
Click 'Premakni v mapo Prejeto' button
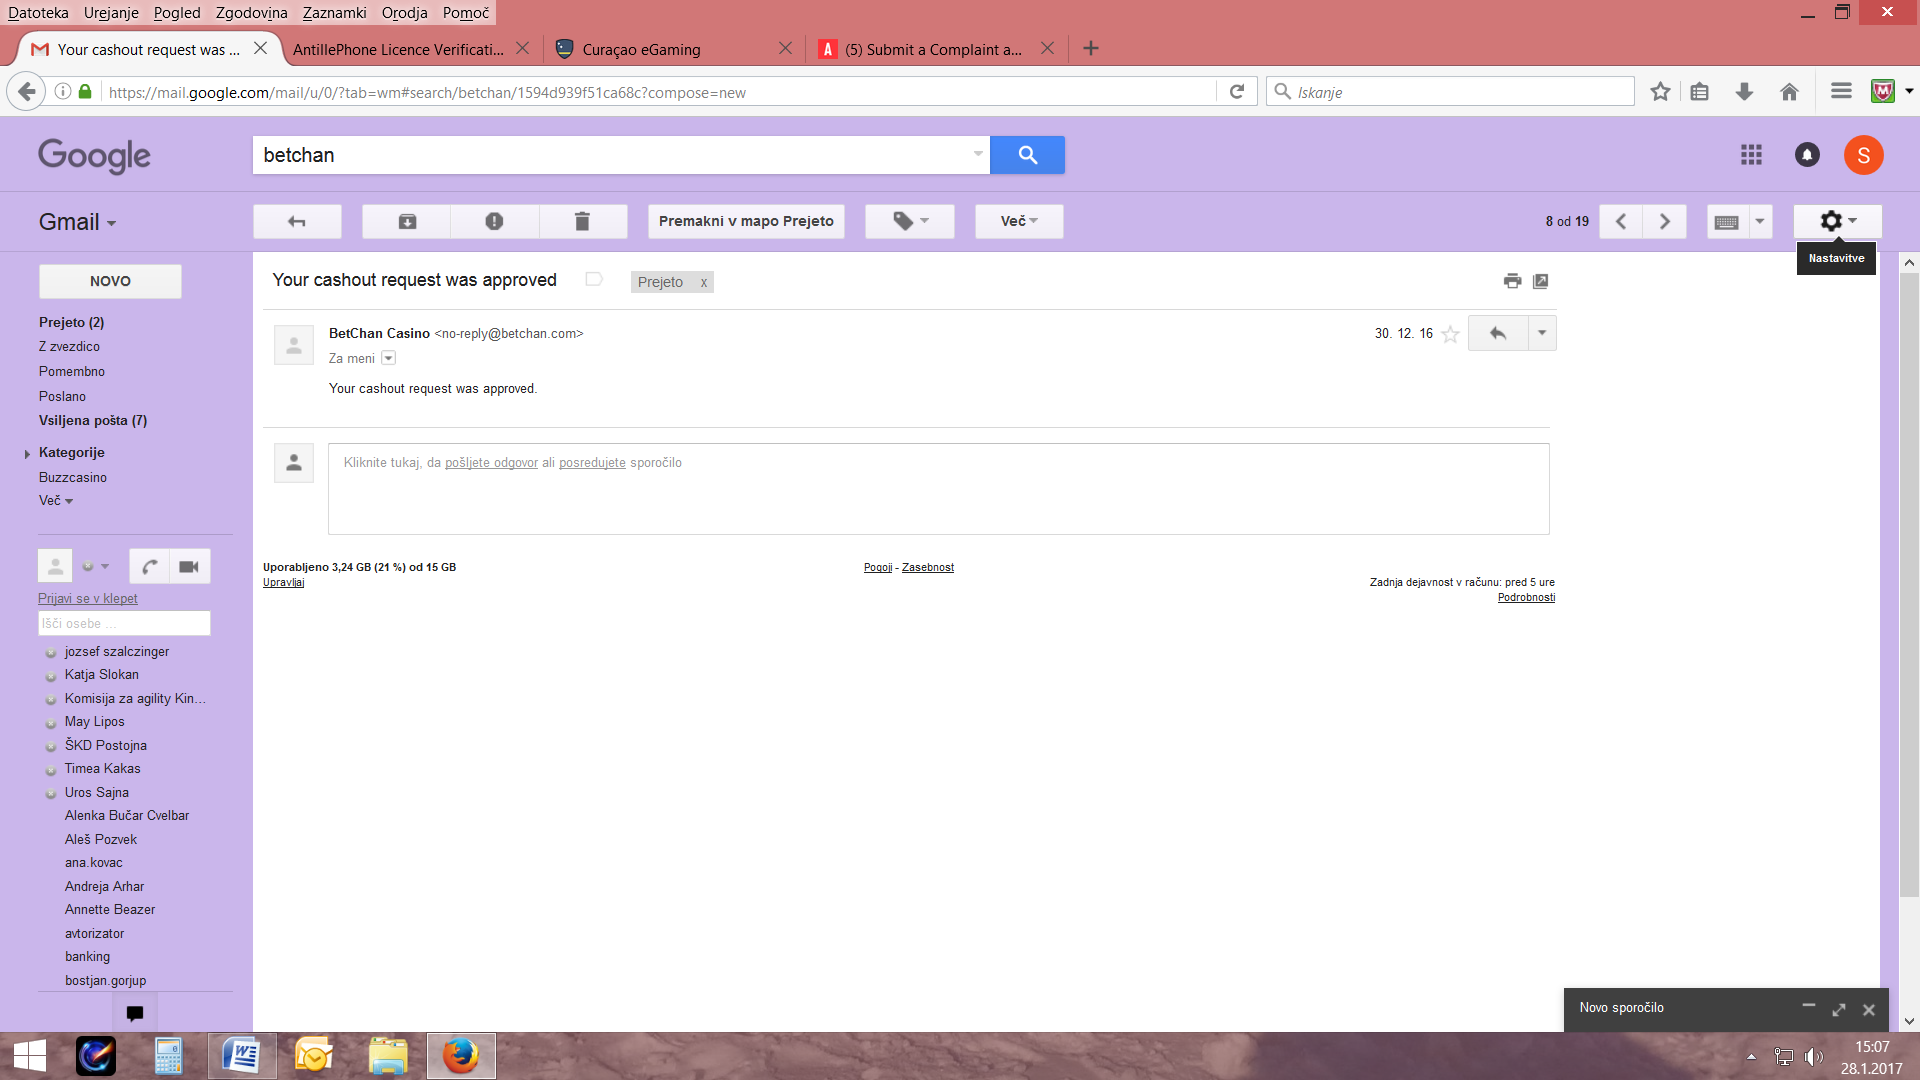pyautogui.click(x=746, y=221)
